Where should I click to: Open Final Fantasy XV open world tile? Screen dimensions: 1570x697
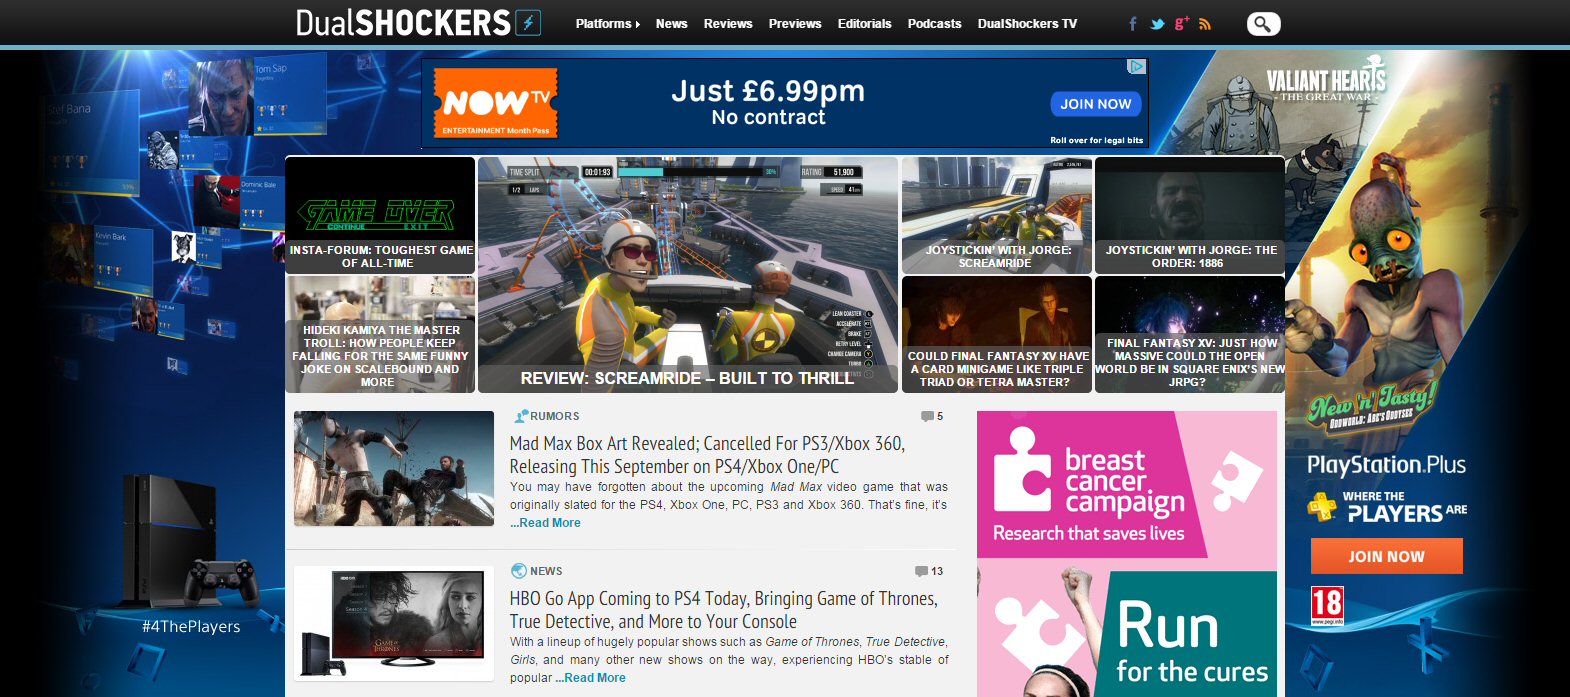click(x=1190, y=334)
